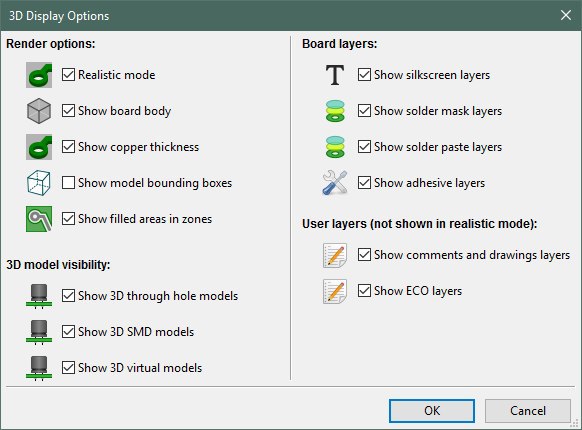Click the capacitor icon for SMD models
The image size is (582, 430).
[39, 332]
